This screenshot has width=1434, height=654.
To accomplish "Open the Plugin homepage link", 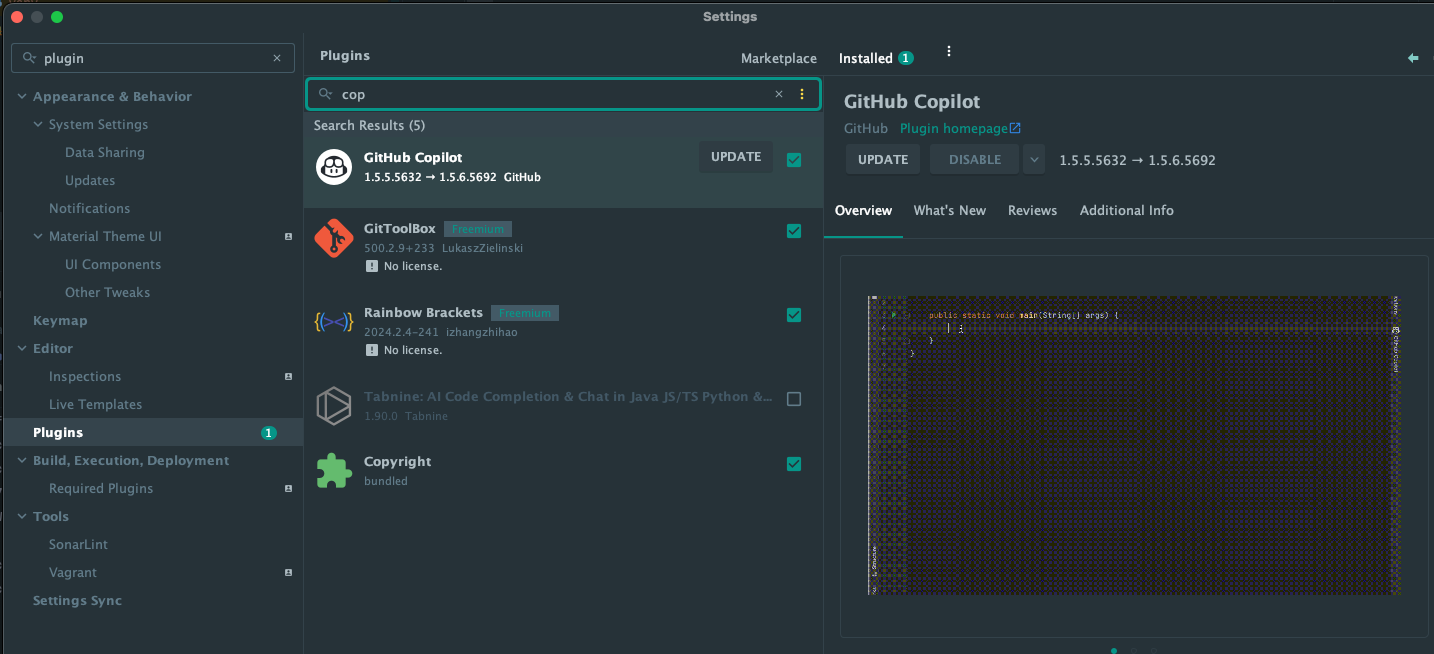I will pyautogui.click(x=954, y=128).
